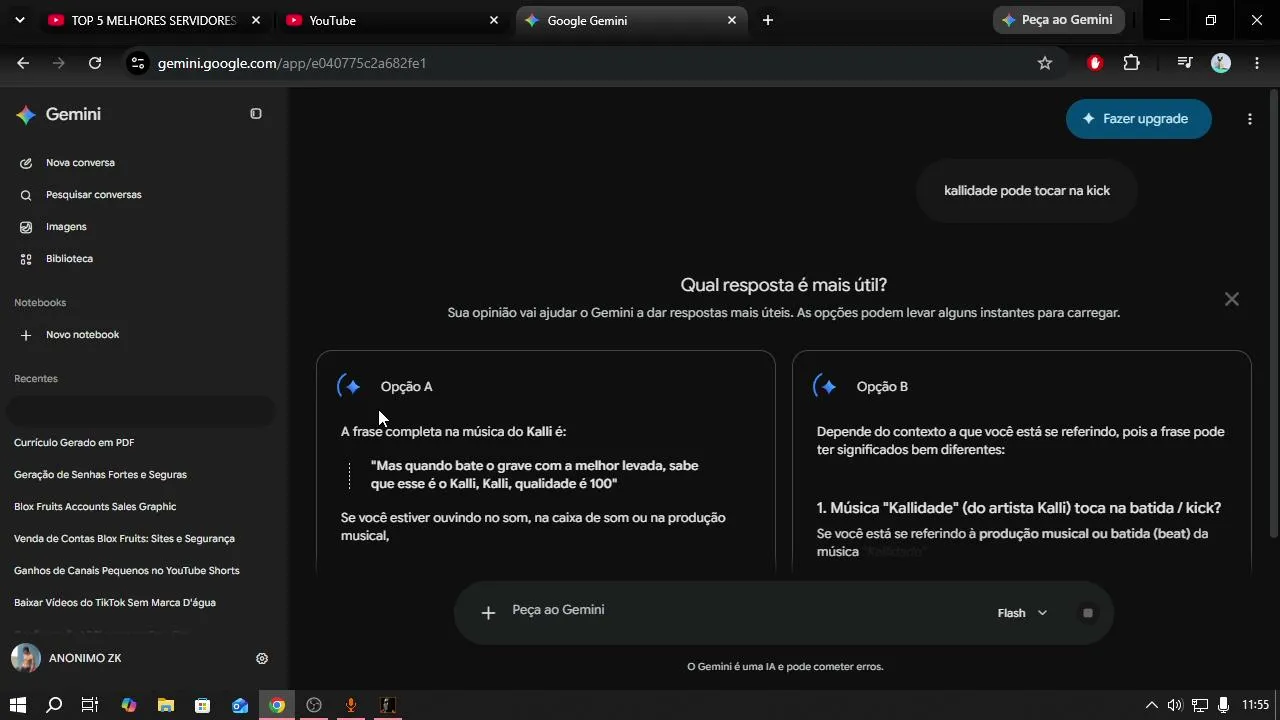Open Gemini settings gear in sidebar
This screenshot has width=1280, height=720.
click(262, 658)
